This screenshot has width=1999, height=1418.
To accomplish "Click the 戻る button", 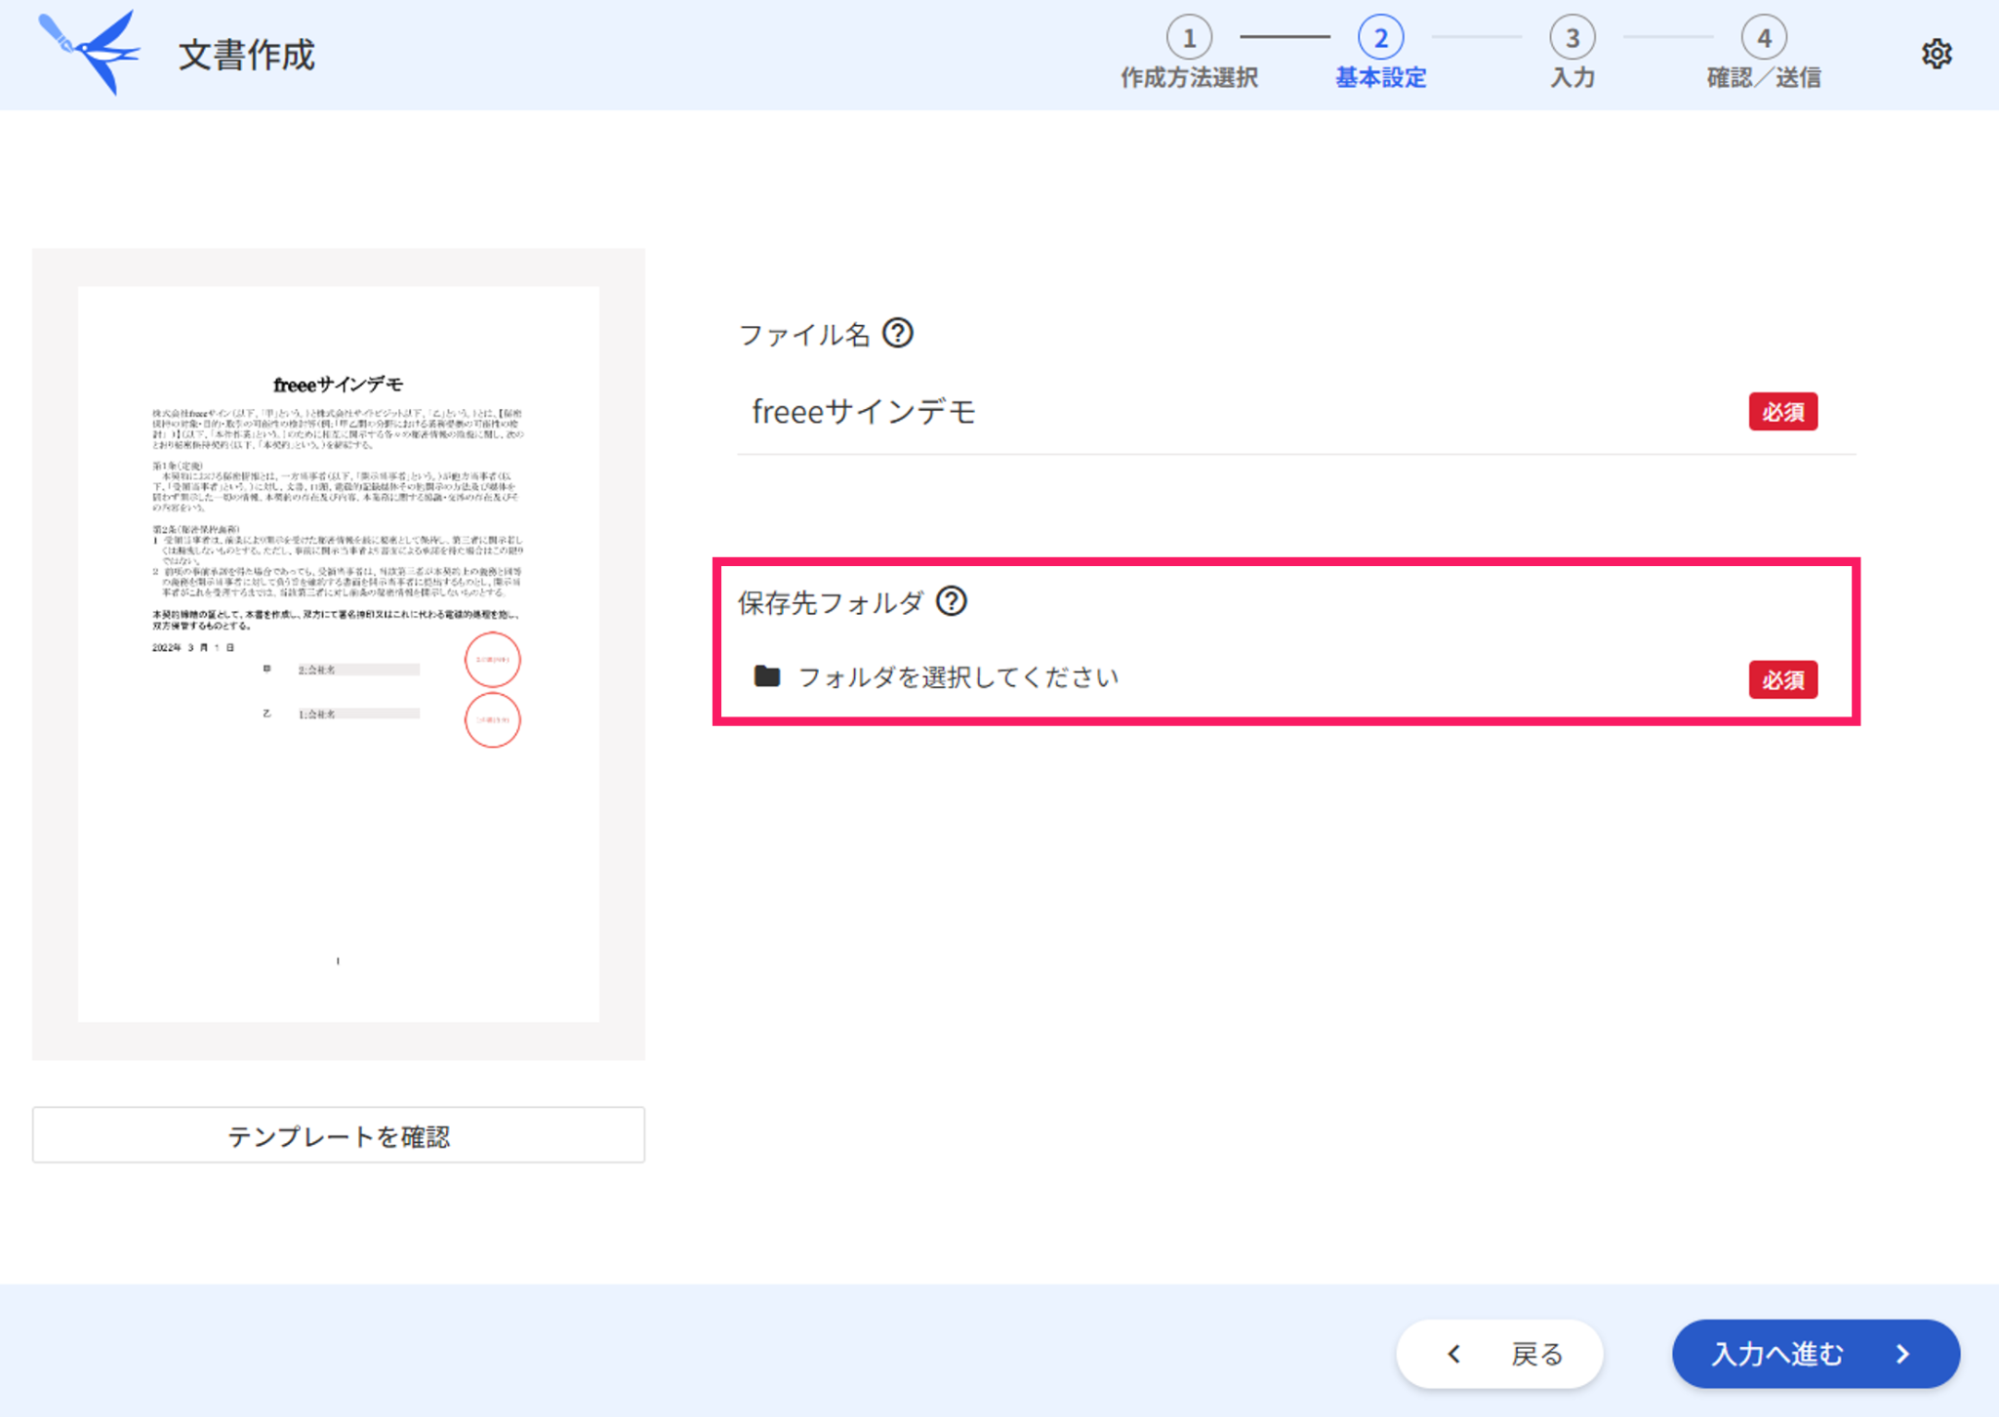I will pyautogui.click(x=1499, y=1354).
